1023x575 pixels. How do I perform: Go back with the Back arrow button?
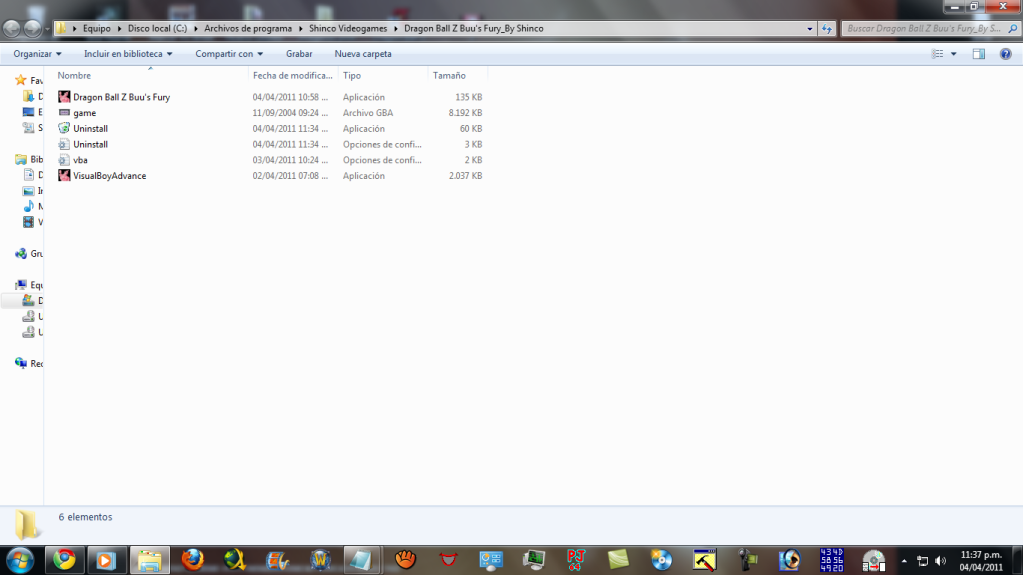point(12,28)
